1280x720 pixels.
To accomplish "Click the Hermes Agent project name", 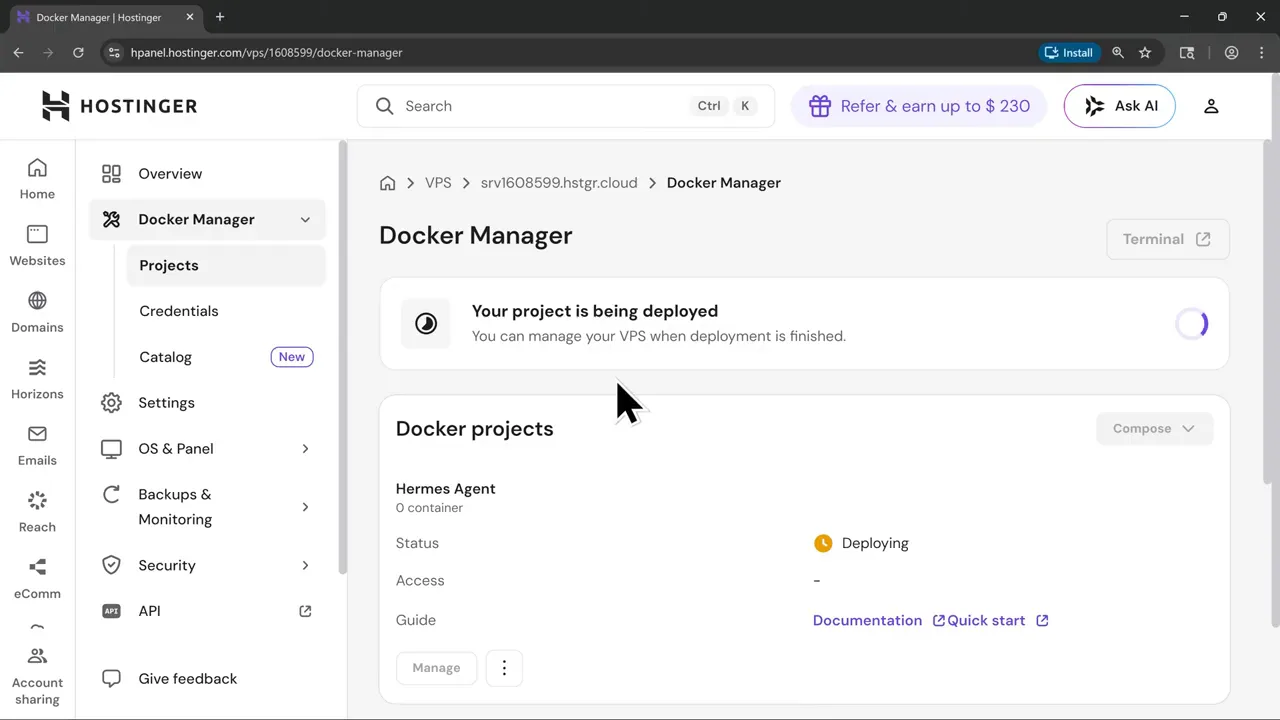I will point(446,489).
